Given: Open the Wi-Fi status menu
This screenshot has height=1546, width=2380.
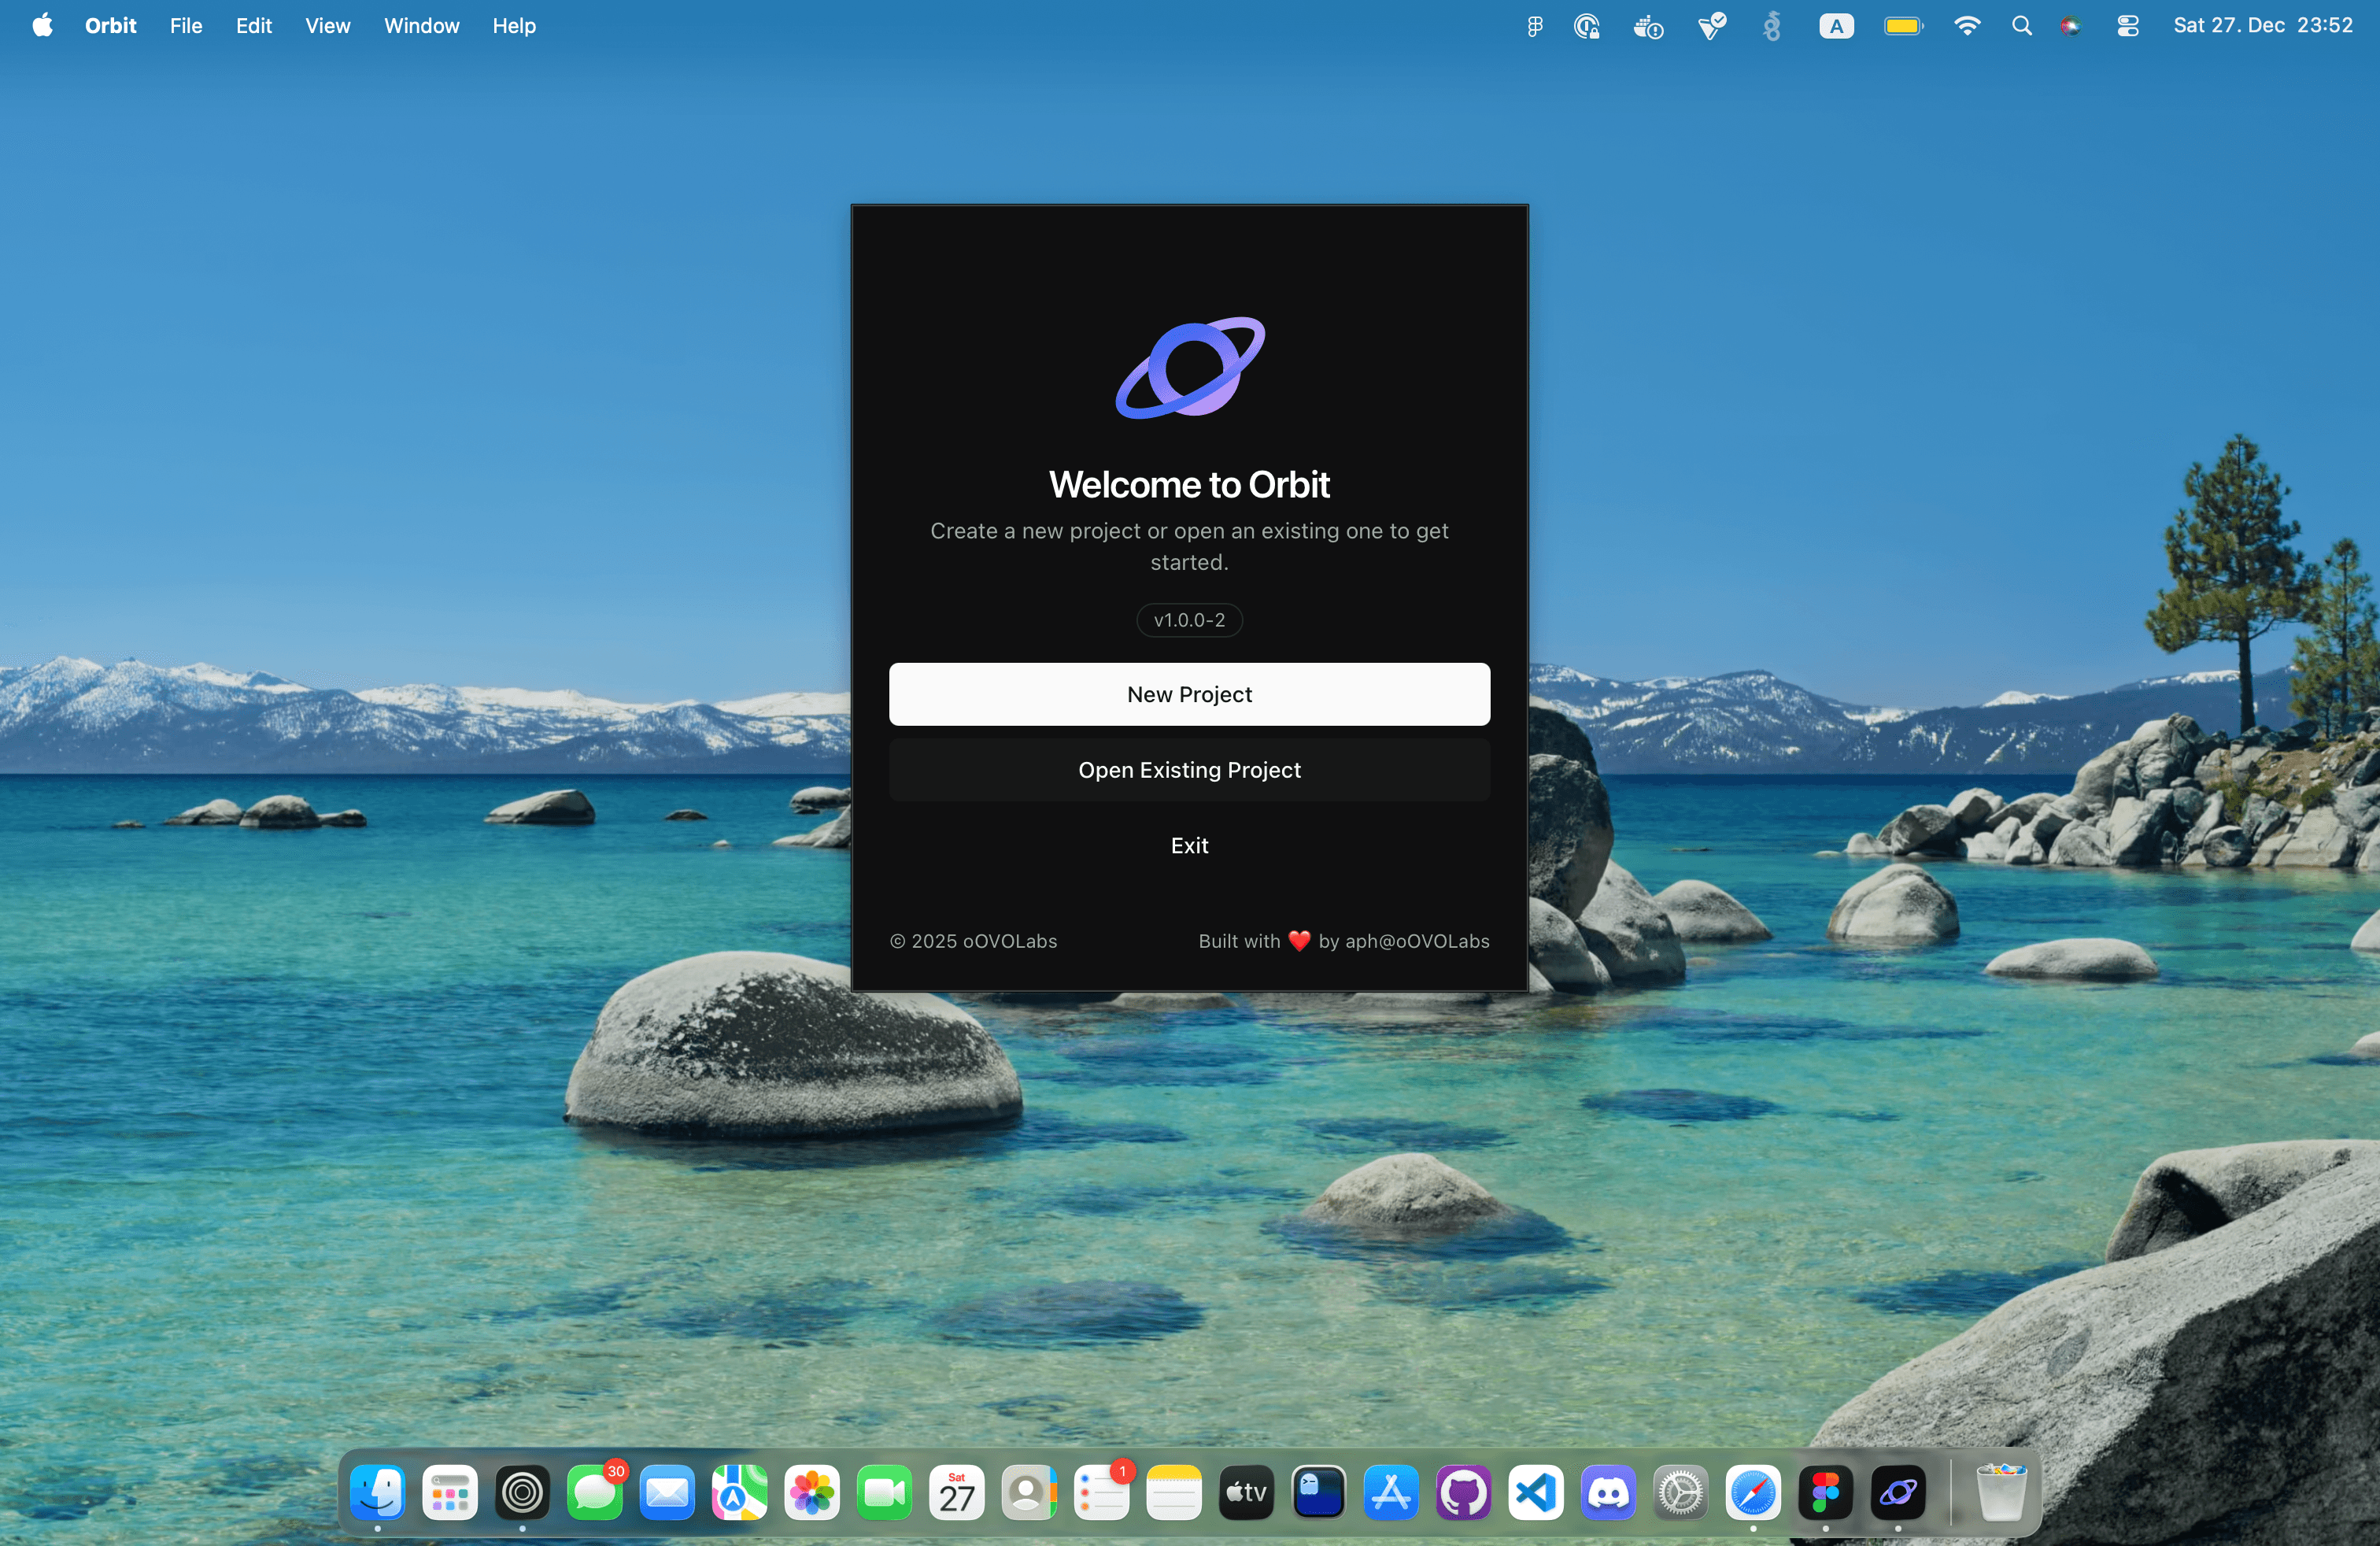Looking at the screenshot, I should click(1966, 26).
